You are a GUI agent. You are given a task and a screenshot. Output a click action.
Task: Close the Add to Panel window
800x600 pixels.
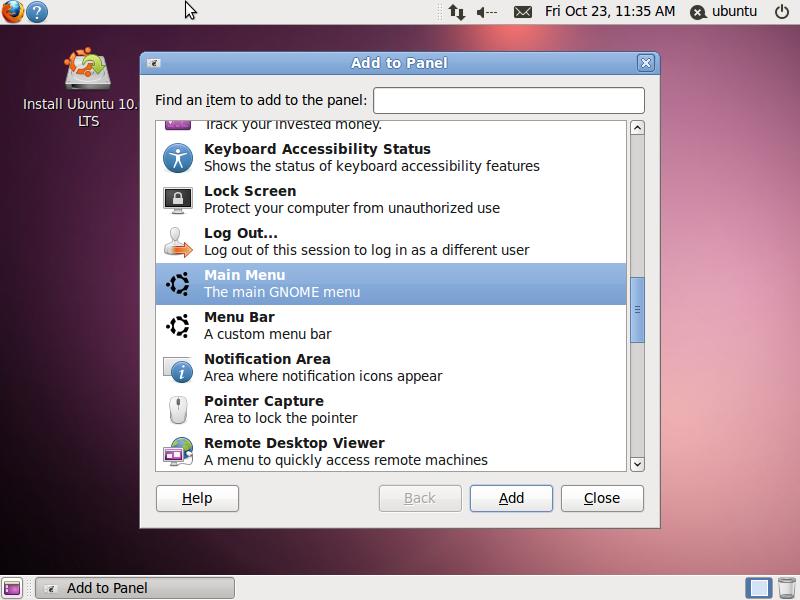pos(645,63)
